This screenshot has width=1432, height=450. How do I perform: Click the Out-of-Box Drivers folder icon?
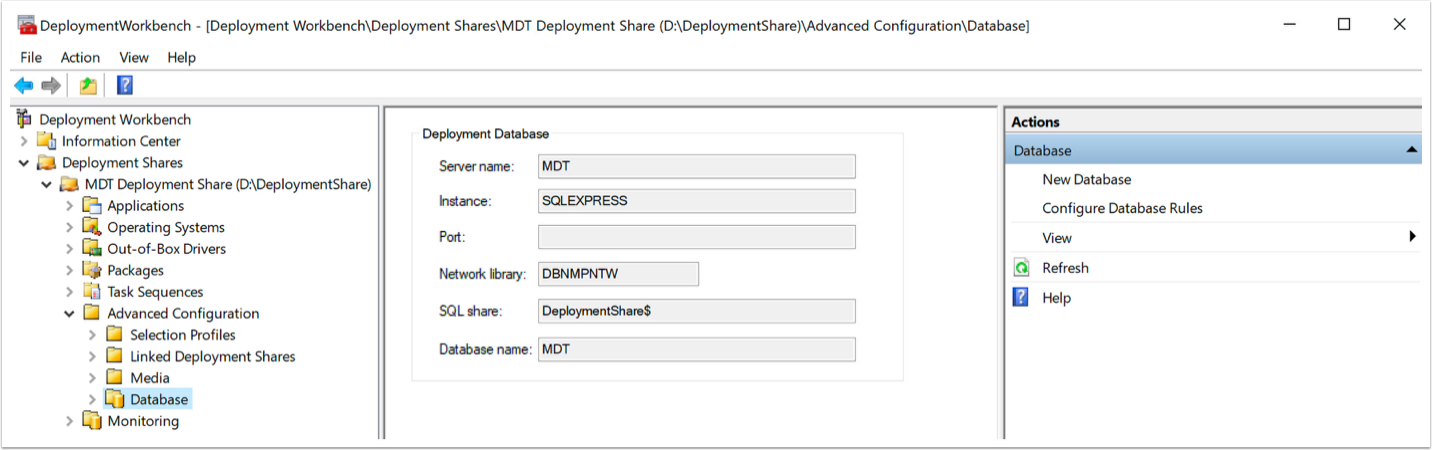point(92,248)
